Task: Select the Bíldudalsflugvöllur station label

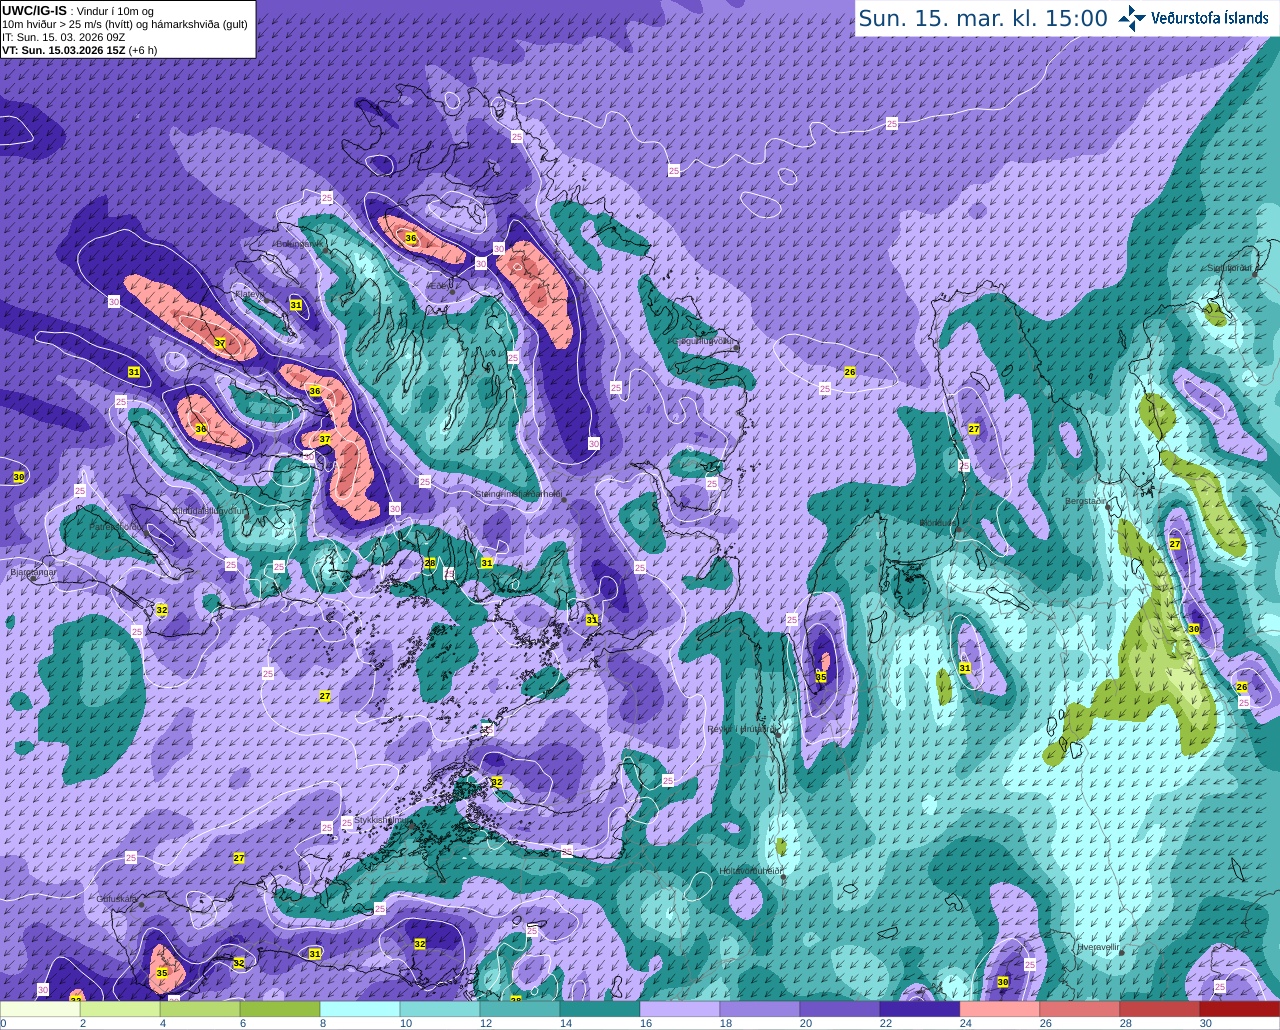Action: point(208,510)
